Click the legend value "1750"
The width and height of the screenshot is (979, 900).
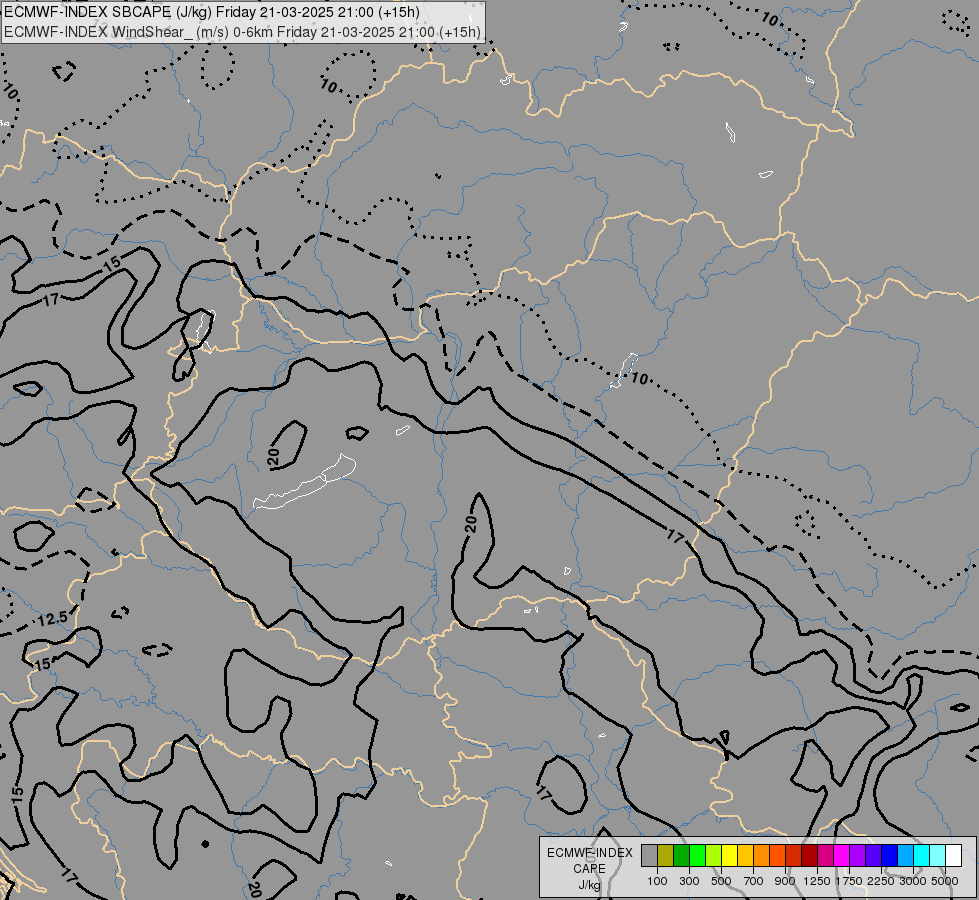(x=849, y=881)
